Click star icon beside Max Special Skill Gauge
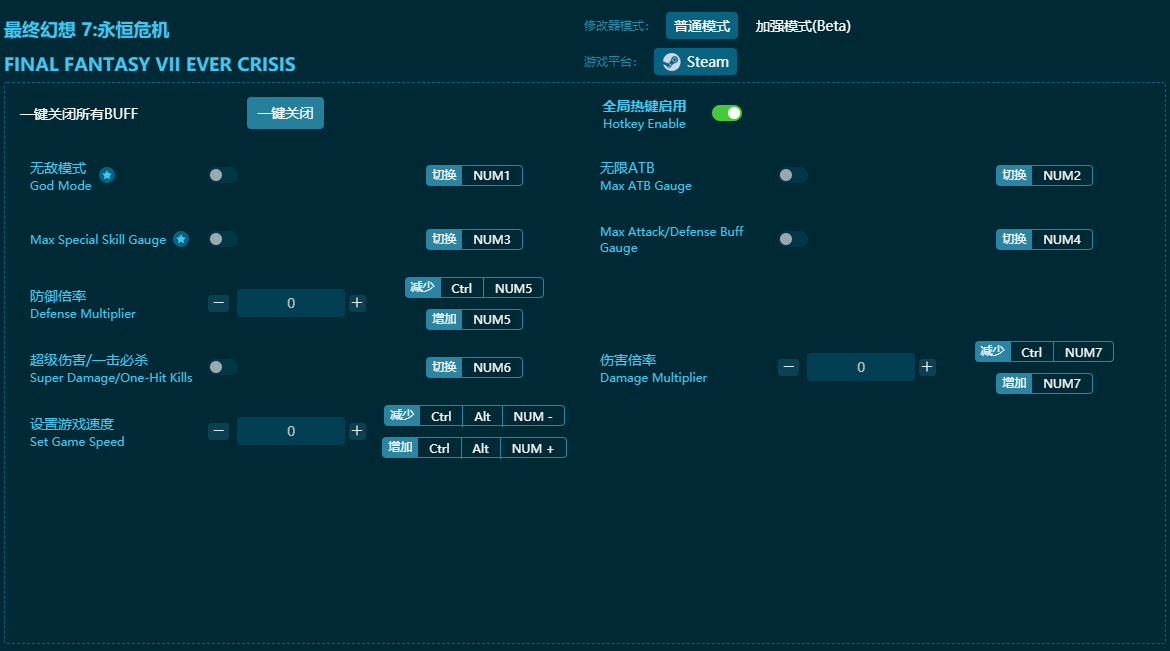The height and width of the screenshot is (651, 1170). (181, 239)
